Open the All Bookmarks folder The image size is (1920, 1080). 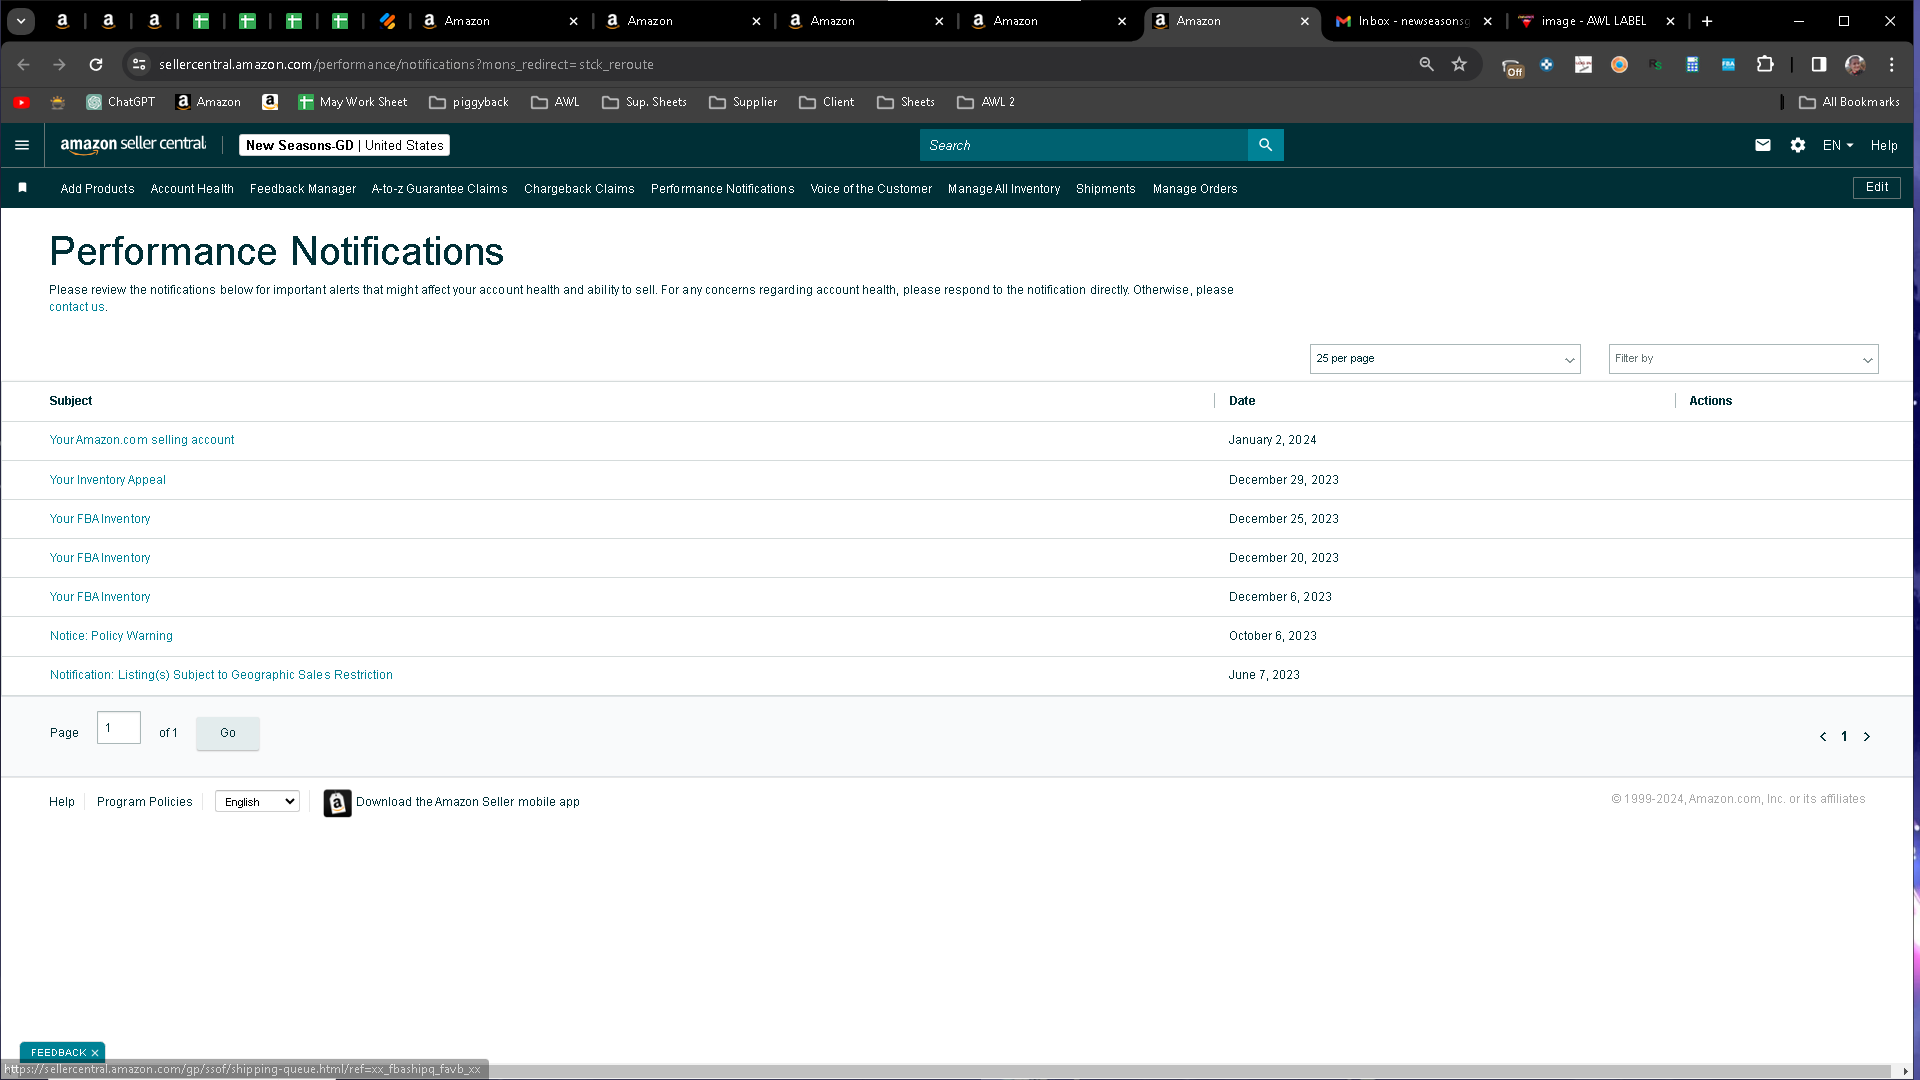click(x=1849, y=102)
